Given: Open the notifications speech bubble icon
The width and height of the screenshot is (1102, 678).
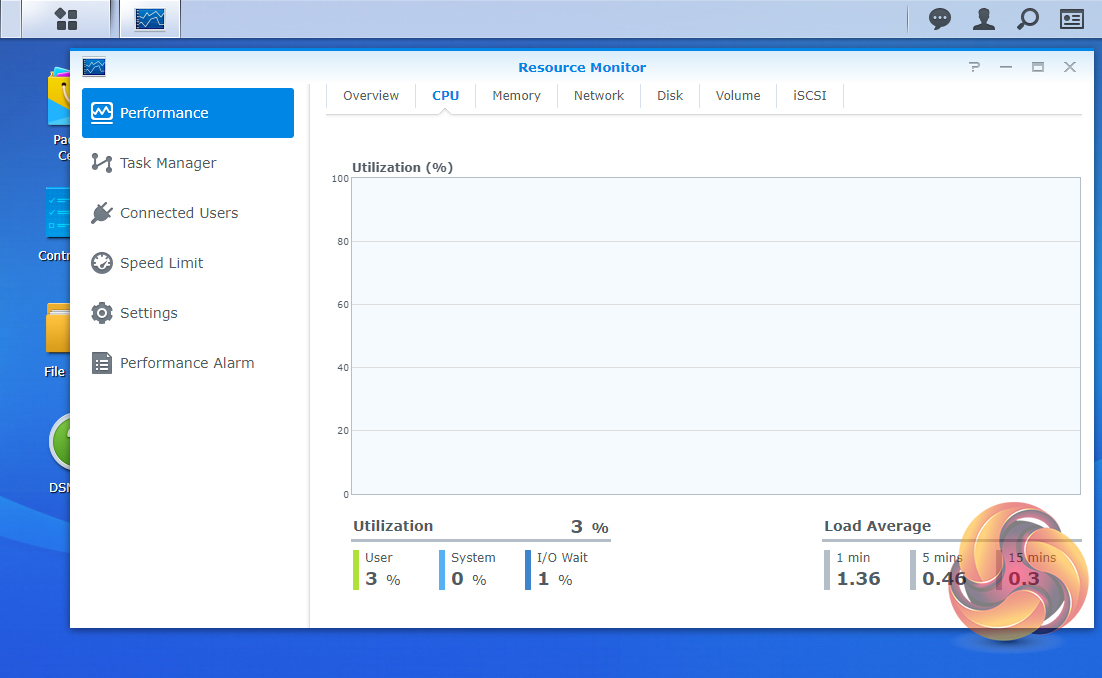Looking at the screenshot, I should coord(940,19).
